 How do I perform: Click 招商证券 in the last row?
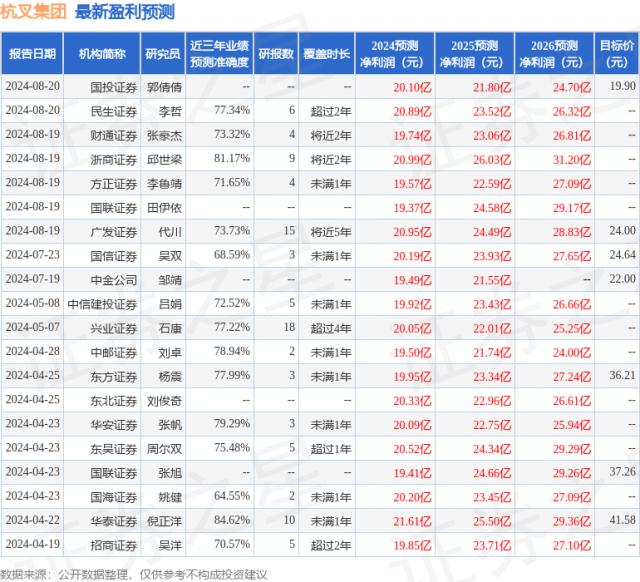point(111,543)
